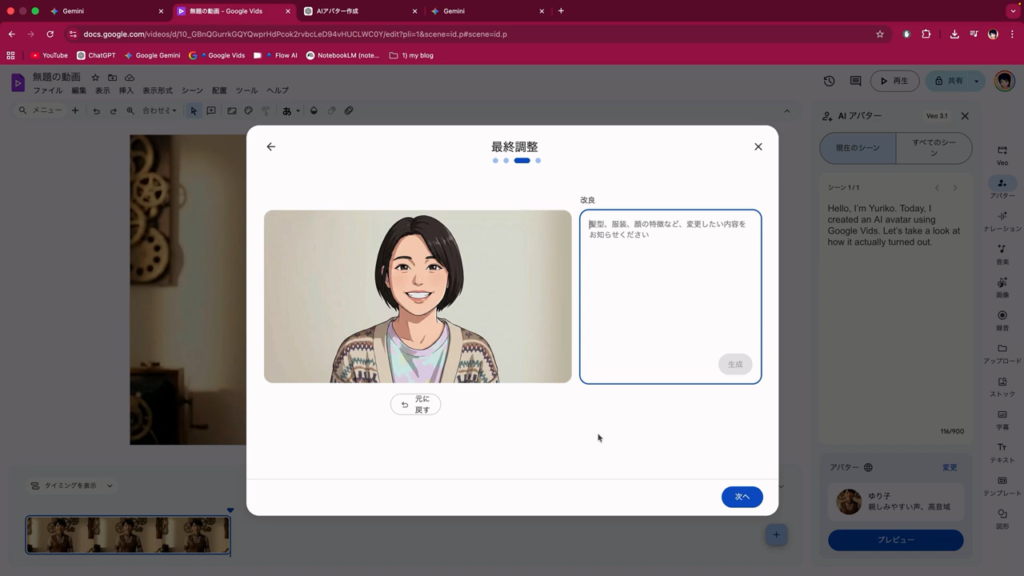This screenshot has height=576, width=1024.
Task: Open the 字幕 captions panel
Action: (1002, 418)
